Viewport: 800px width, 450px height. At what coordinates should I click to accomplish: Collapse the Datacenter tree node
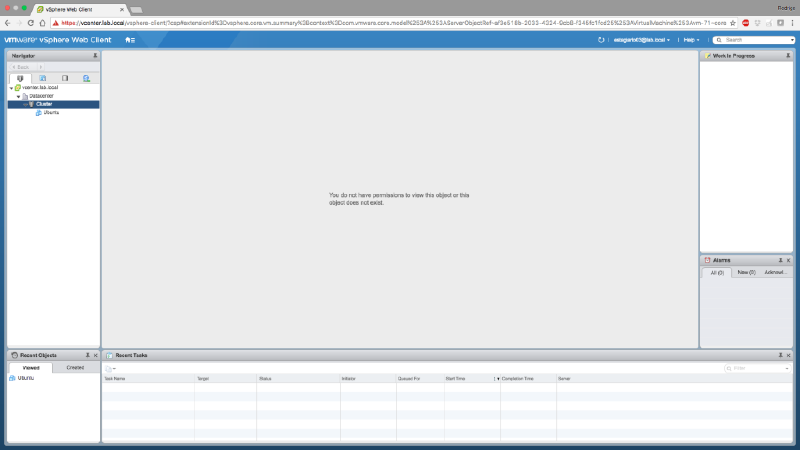pos(18,96)
